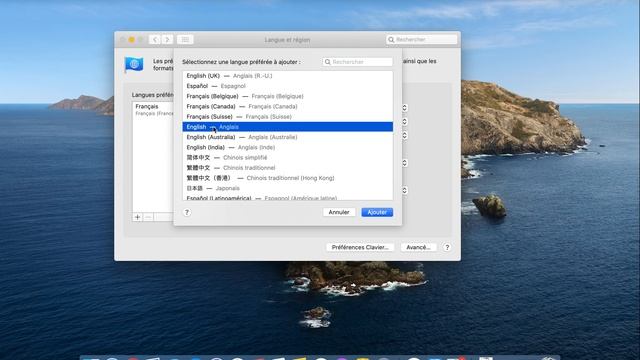
Task: Click the minus button under languages list
Action: click(148, 217)
